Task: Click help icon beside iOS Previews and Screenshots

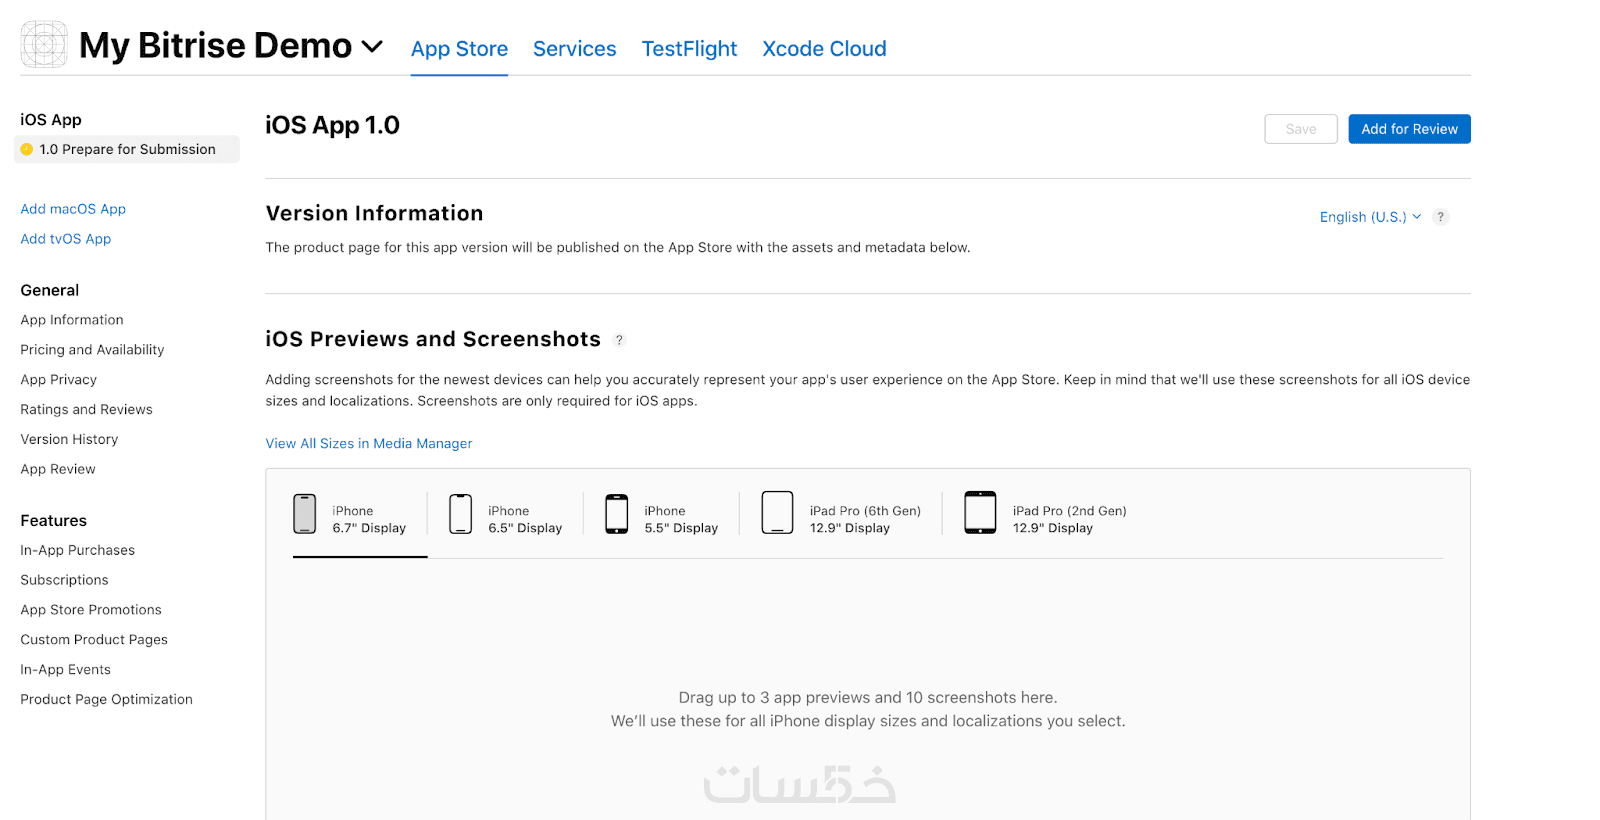Action: pos(620,340)
